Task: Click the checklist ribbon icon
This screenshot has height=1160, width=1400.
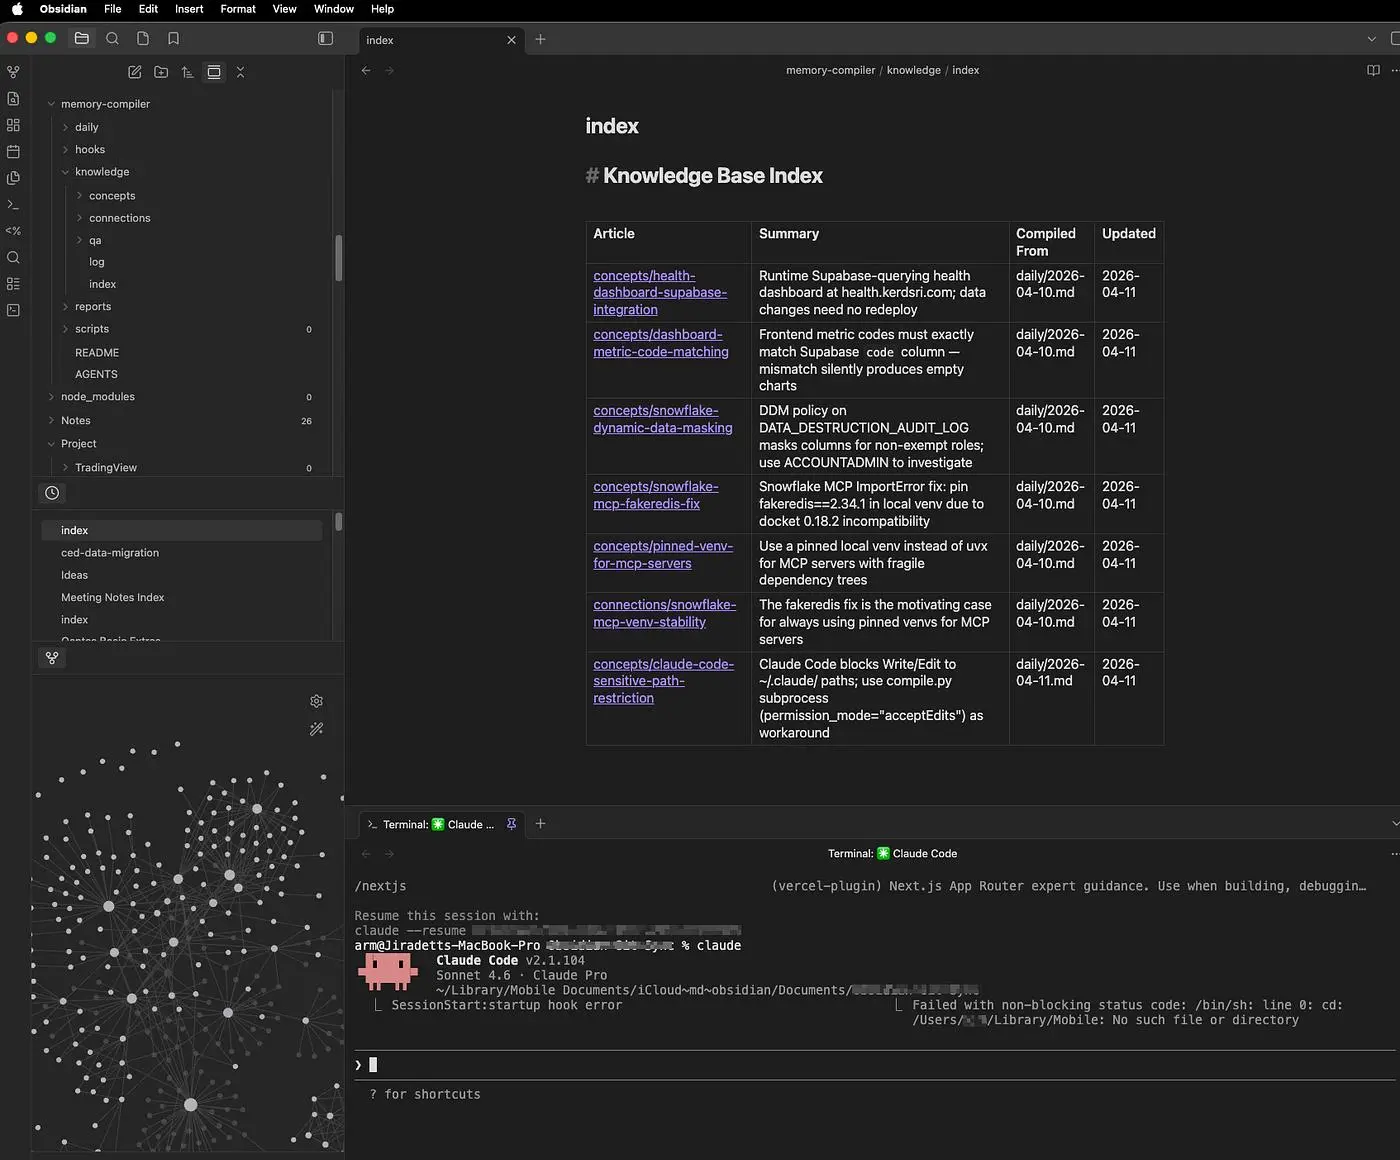Action: pos(13,284)
